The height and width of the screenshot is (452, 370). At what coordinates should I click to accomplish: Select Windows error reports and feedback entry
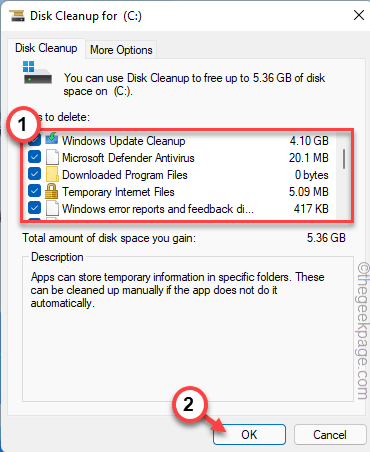[158, 209]
